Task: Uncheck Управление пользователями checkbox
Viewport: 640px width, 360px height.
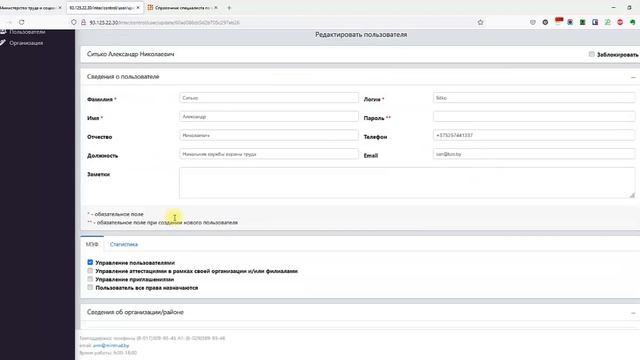Action: point(90,262)
